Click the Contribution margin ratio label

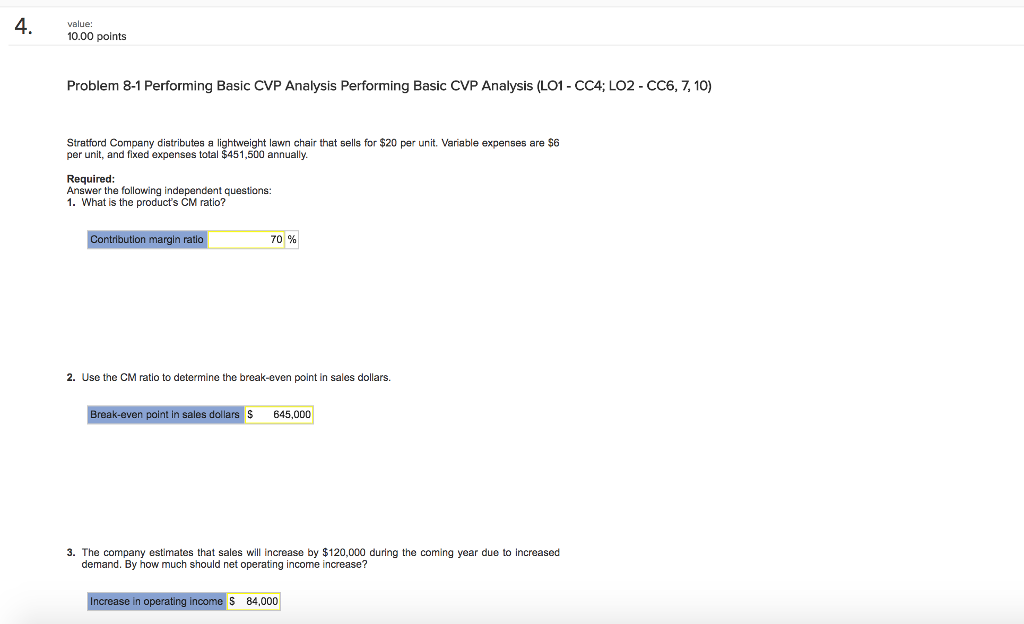(146, 239)
